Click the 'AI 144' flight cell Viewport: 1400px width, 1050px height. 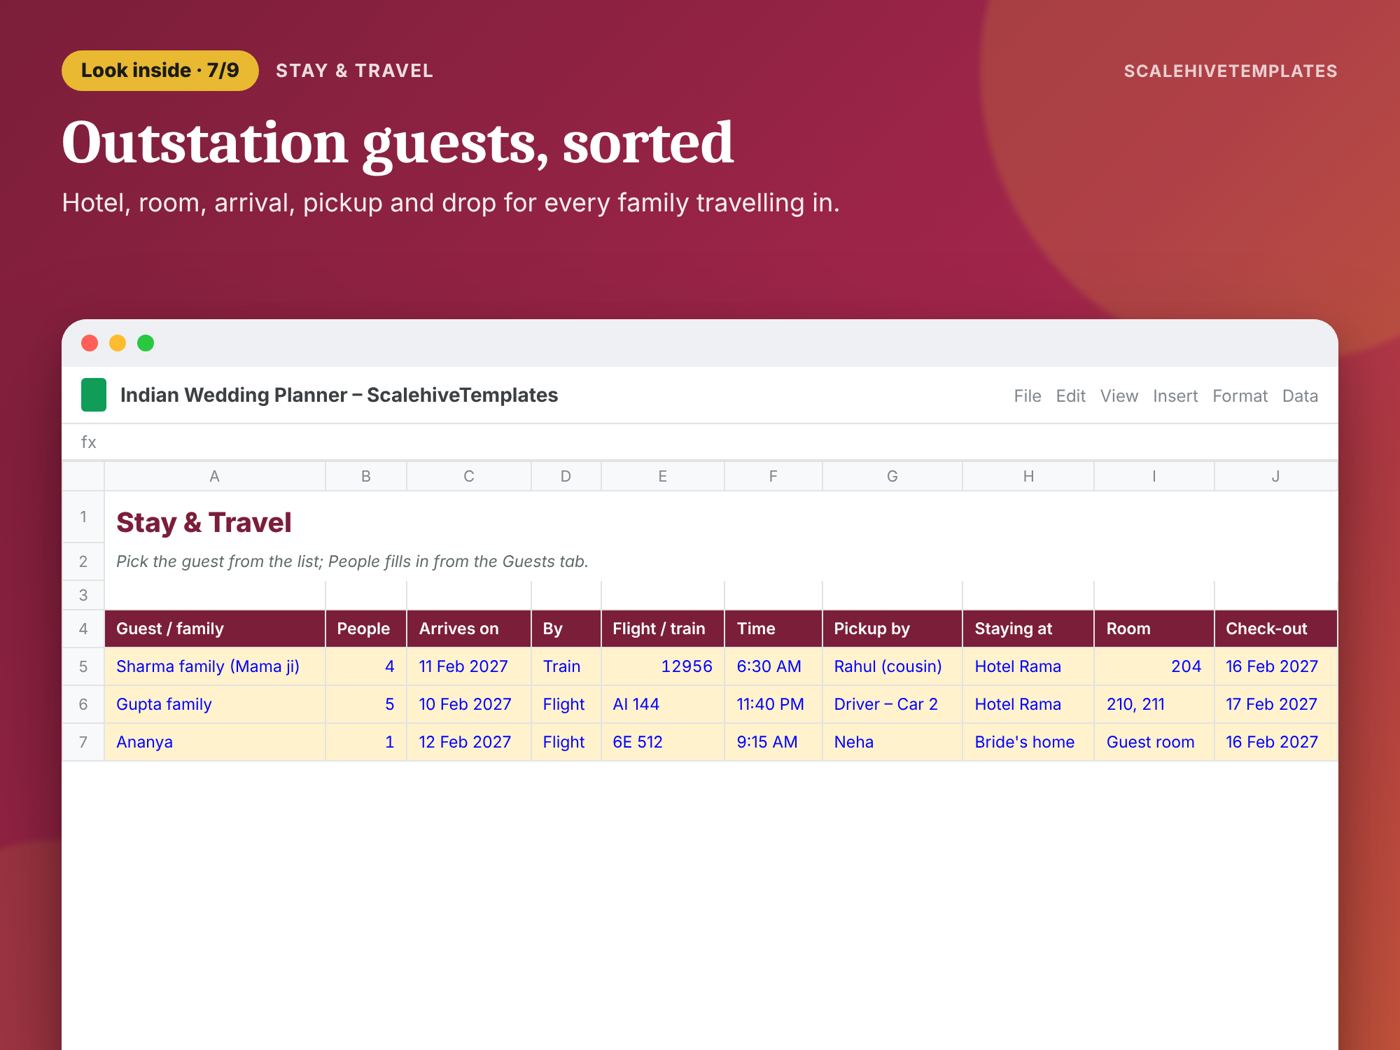point(663,705)
